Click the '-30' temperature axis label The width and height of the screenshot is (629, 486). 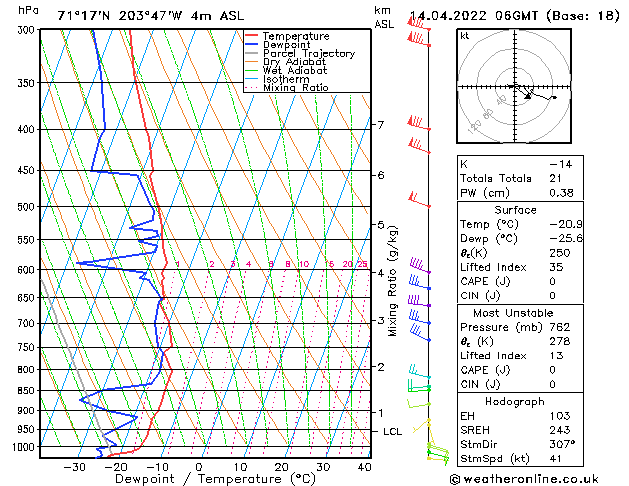coord(75,467)
